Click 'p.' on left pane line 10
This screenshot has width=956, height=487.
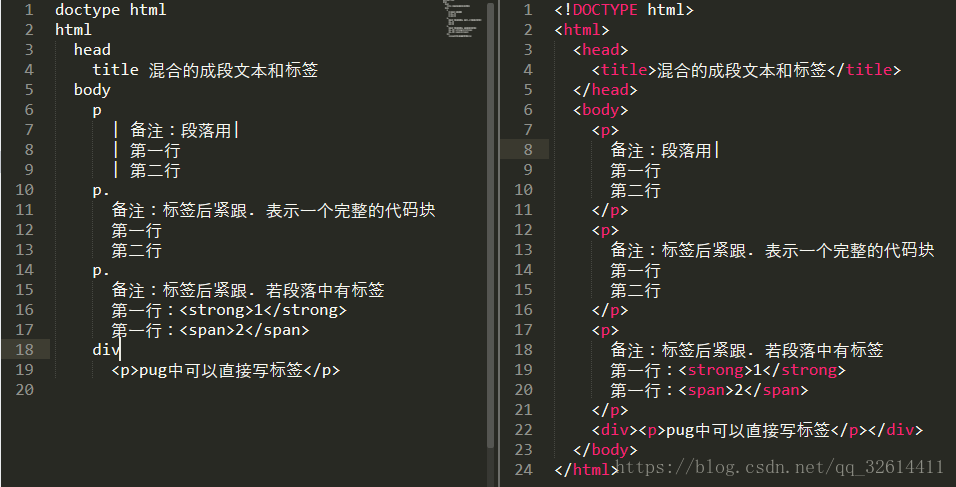101,190
